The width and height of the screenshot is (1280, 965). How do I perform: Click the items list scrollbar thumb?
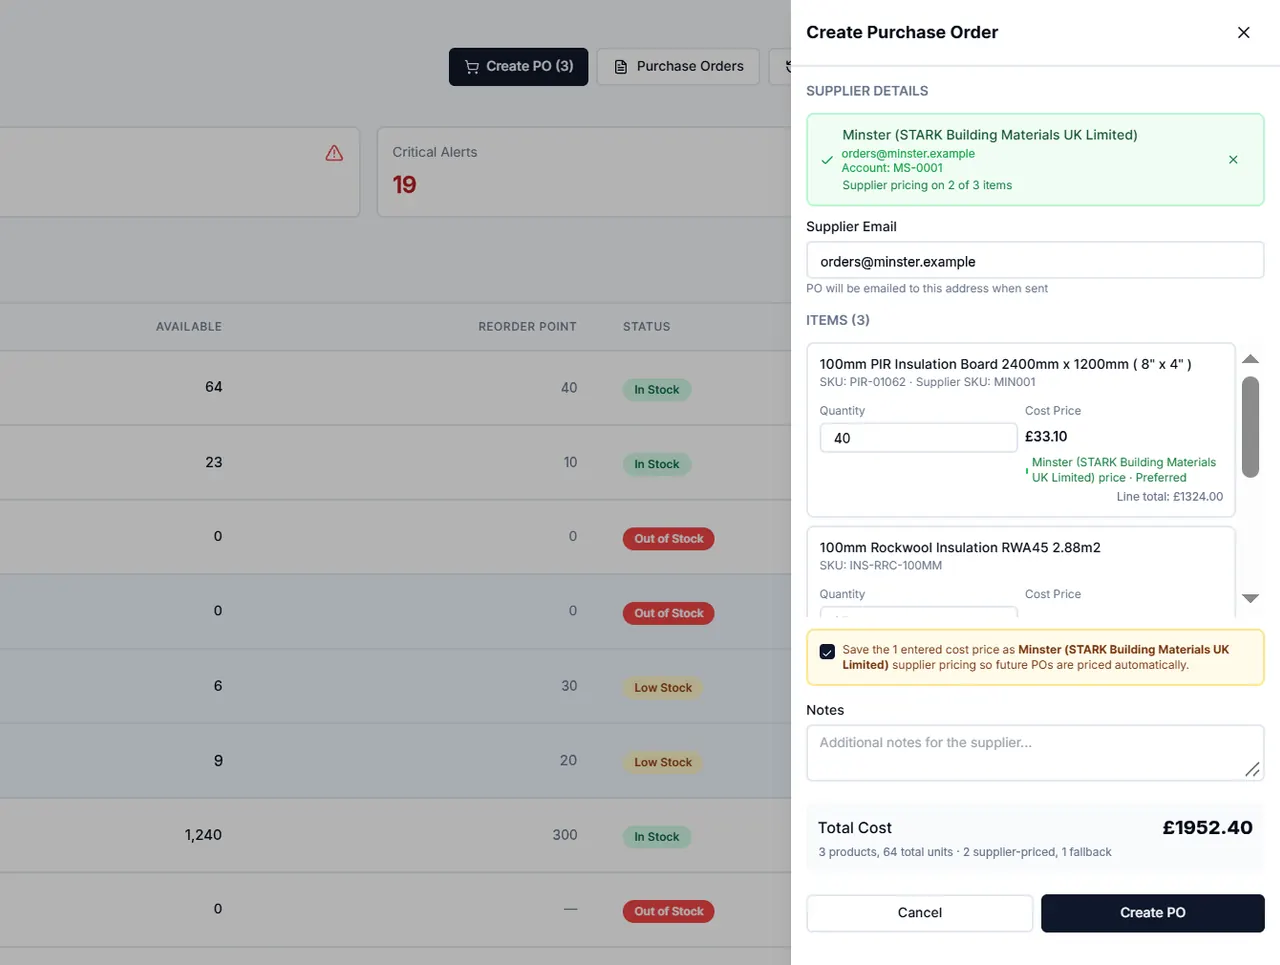coord(1250,427)
